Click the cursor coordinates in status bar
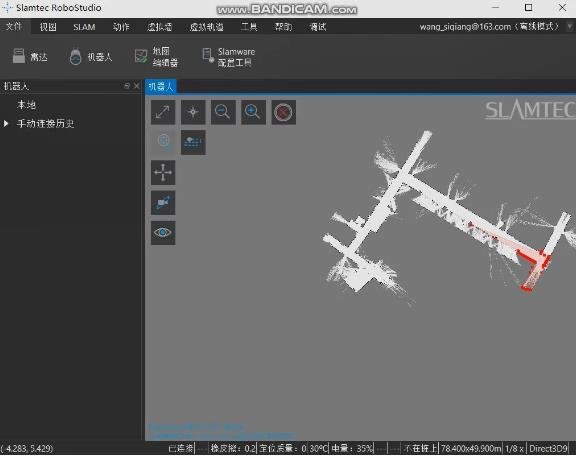Screen dimensions: 576x456 click(x=27, y=449)
